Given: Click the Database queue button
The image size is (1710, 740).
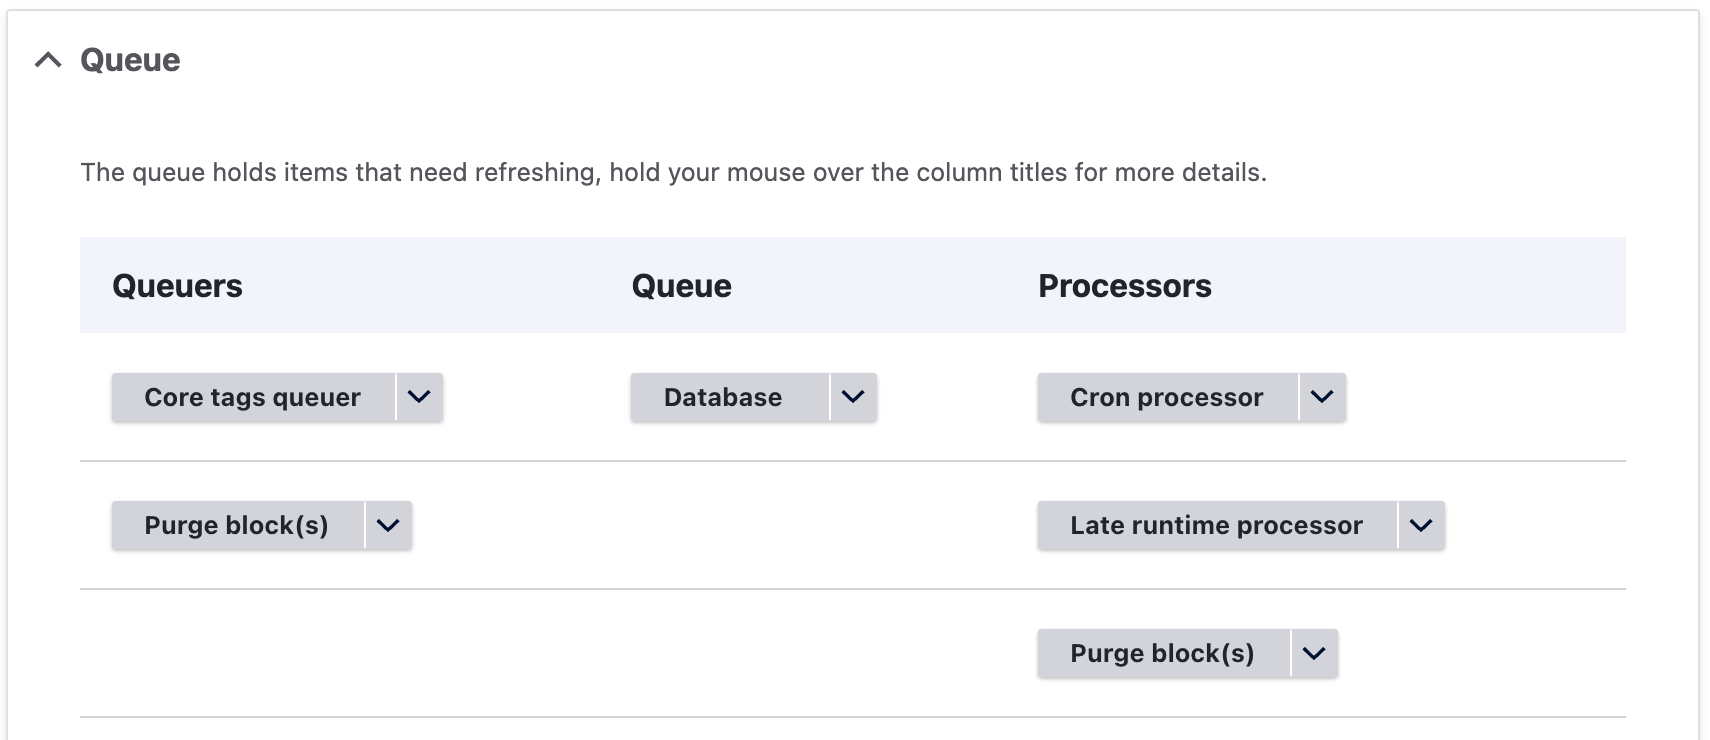Looking at the screenshot, I should click(x=723, y=397).
